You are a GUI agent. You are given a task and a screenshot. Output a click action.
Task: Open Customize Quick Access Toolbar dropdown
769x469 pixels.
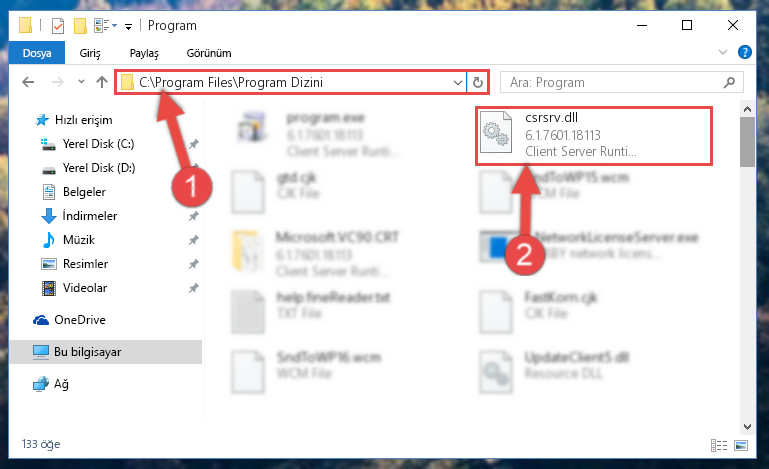point(128,26)
